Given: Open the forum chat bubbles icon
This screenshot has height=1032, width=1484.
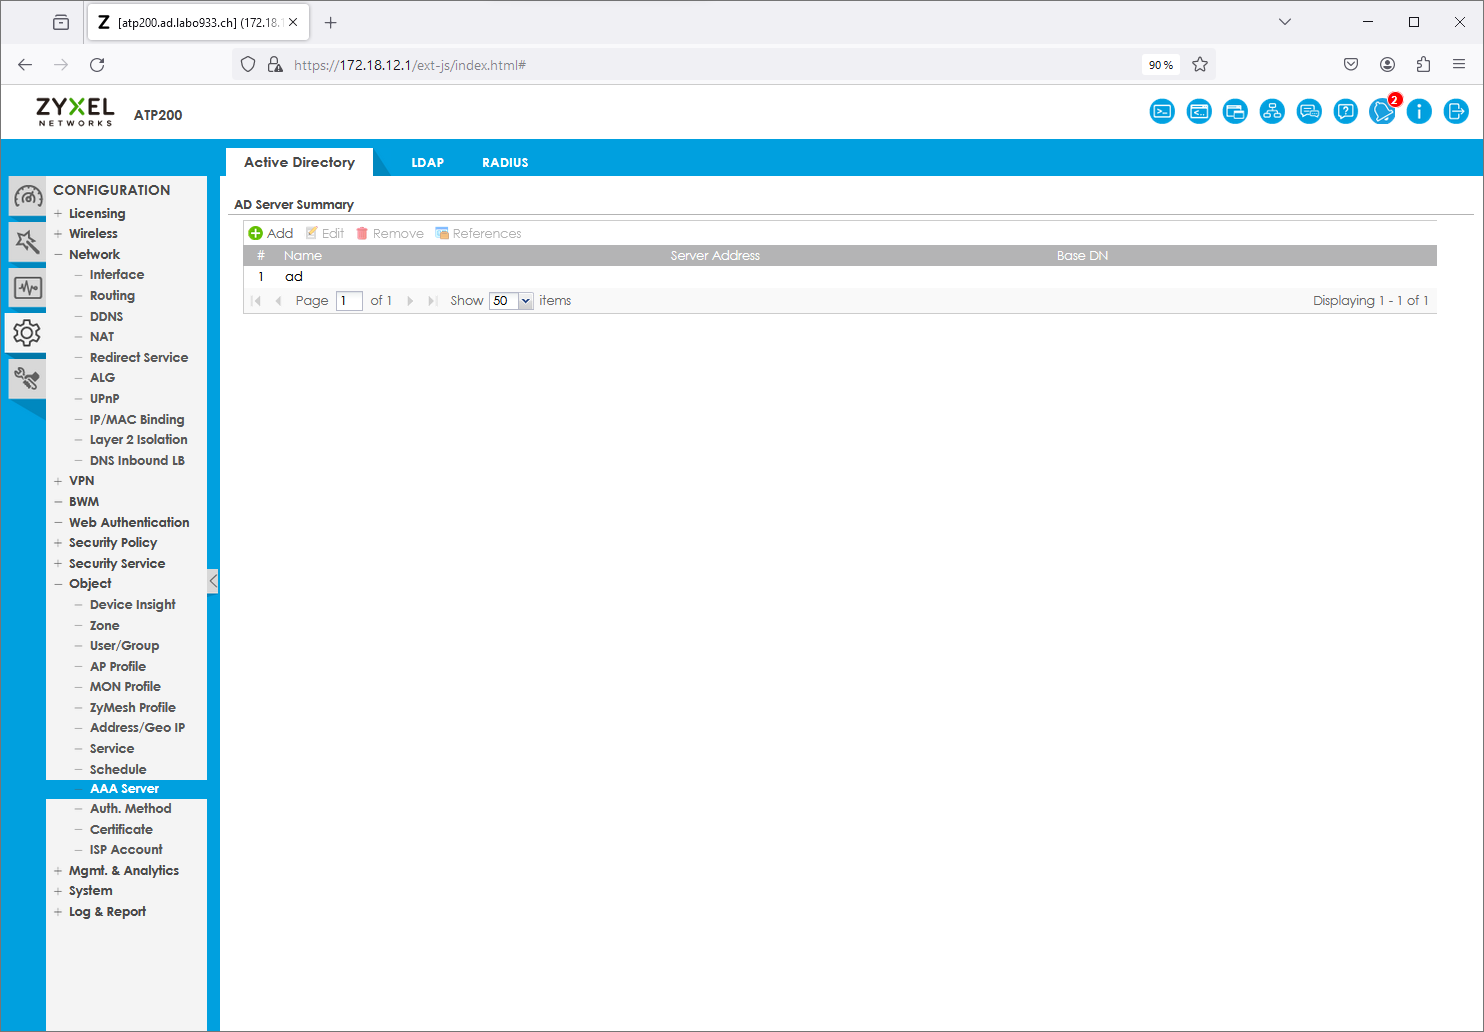Looking at the screenshot, I should click(1309, 112).
